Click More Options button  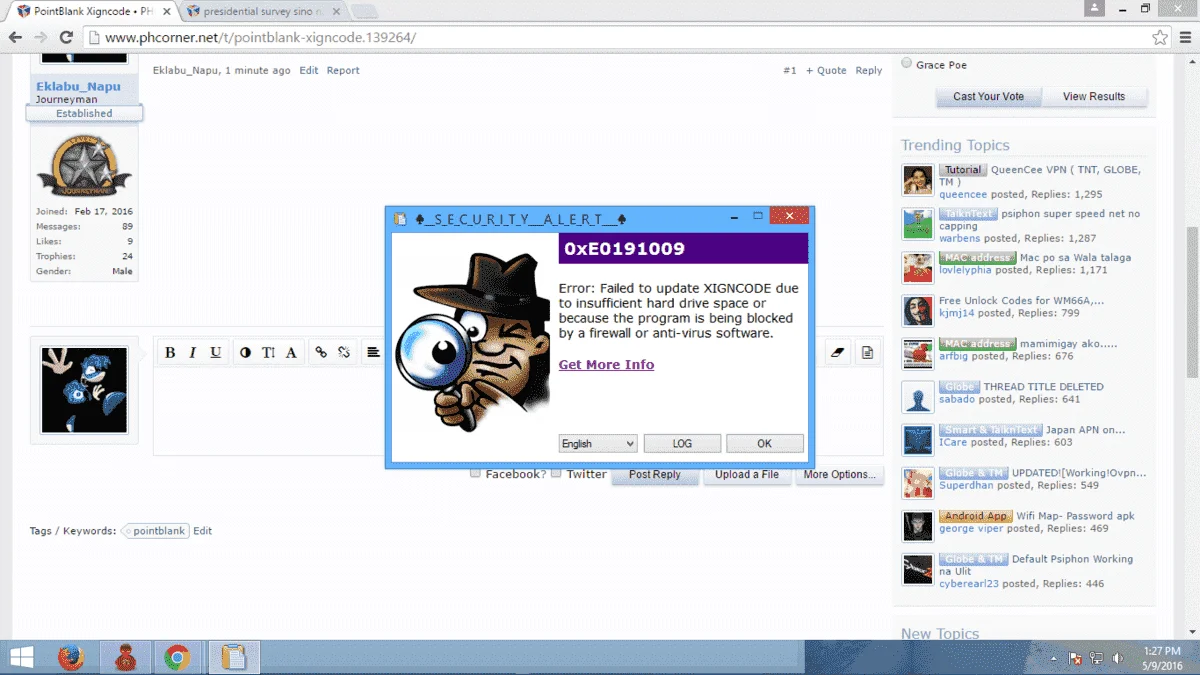point(839,474)
